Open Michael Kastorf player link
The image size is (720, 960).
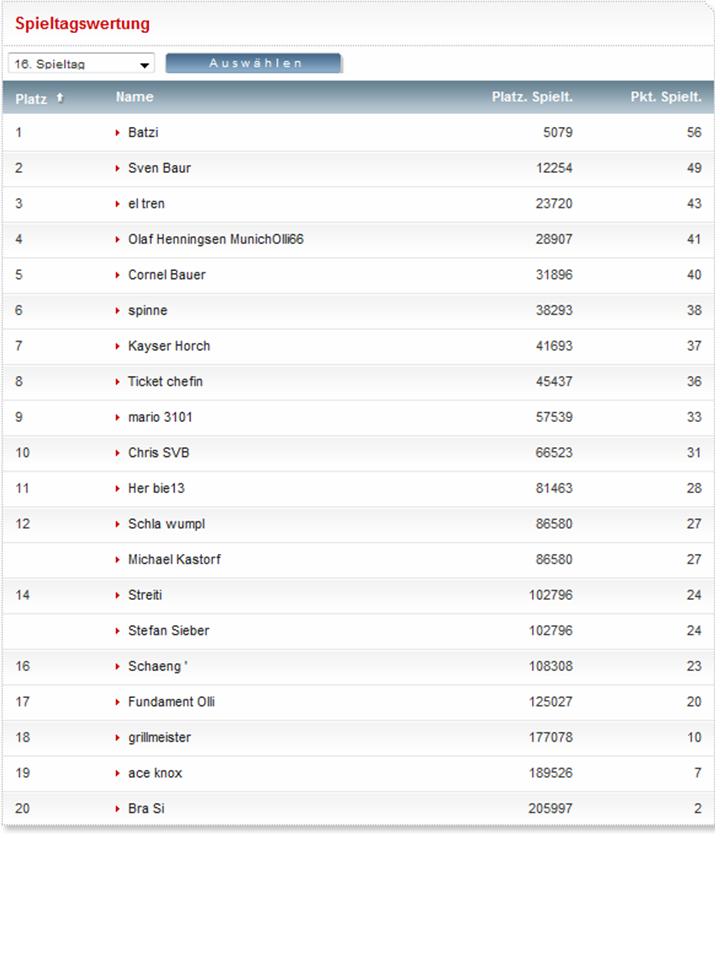[x=174, y=560]
